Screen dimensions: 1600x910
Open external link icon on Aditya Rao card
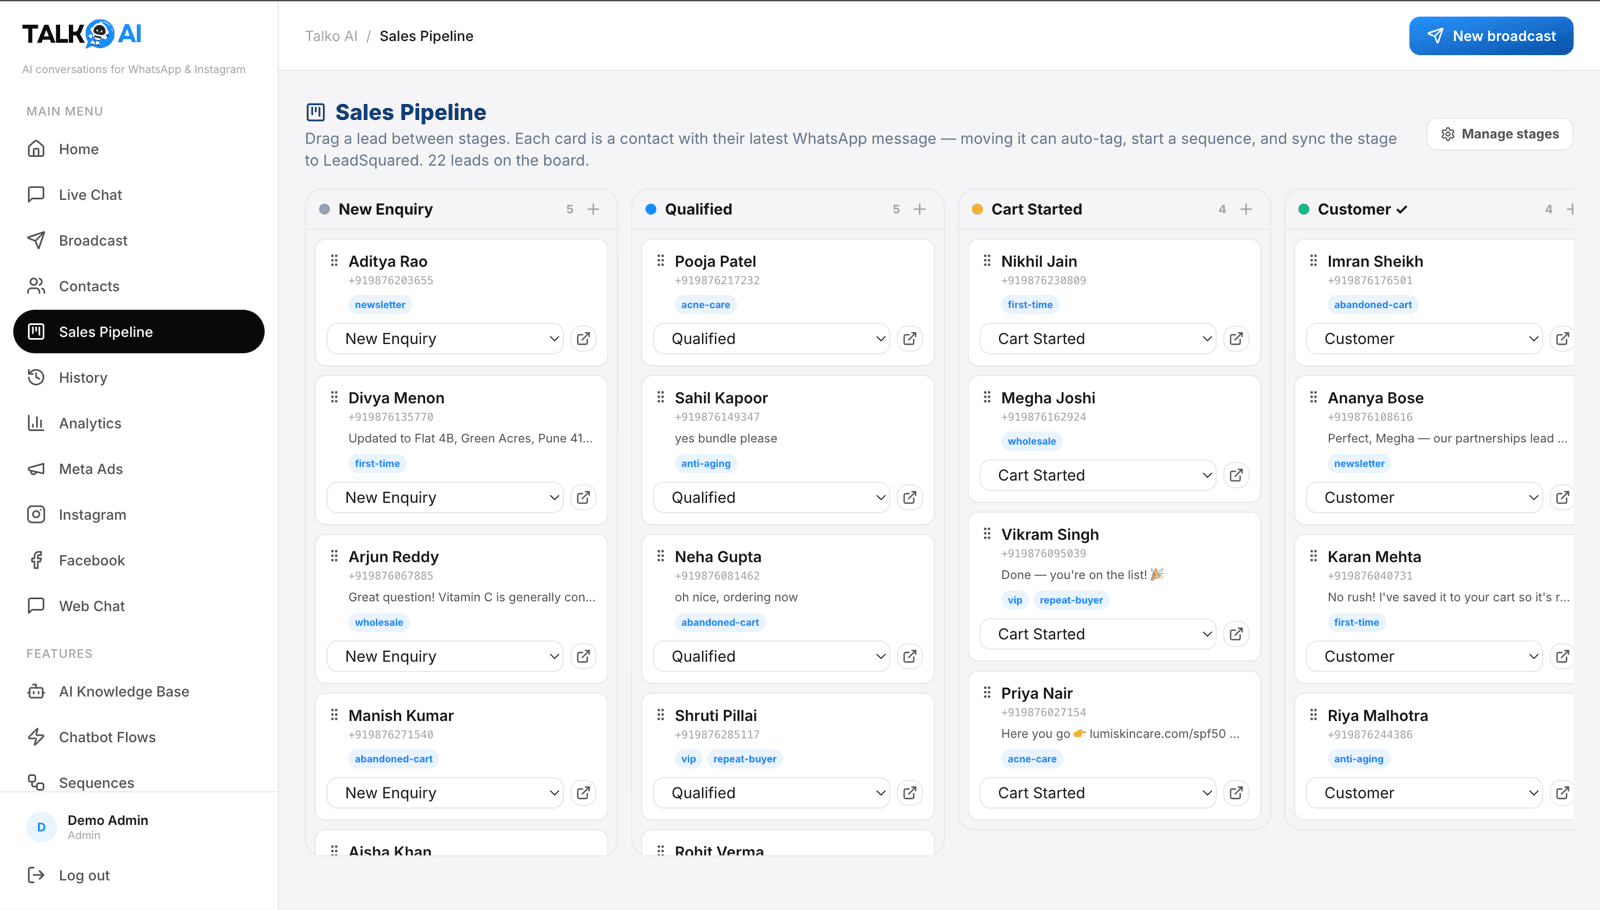click(583, 339)
